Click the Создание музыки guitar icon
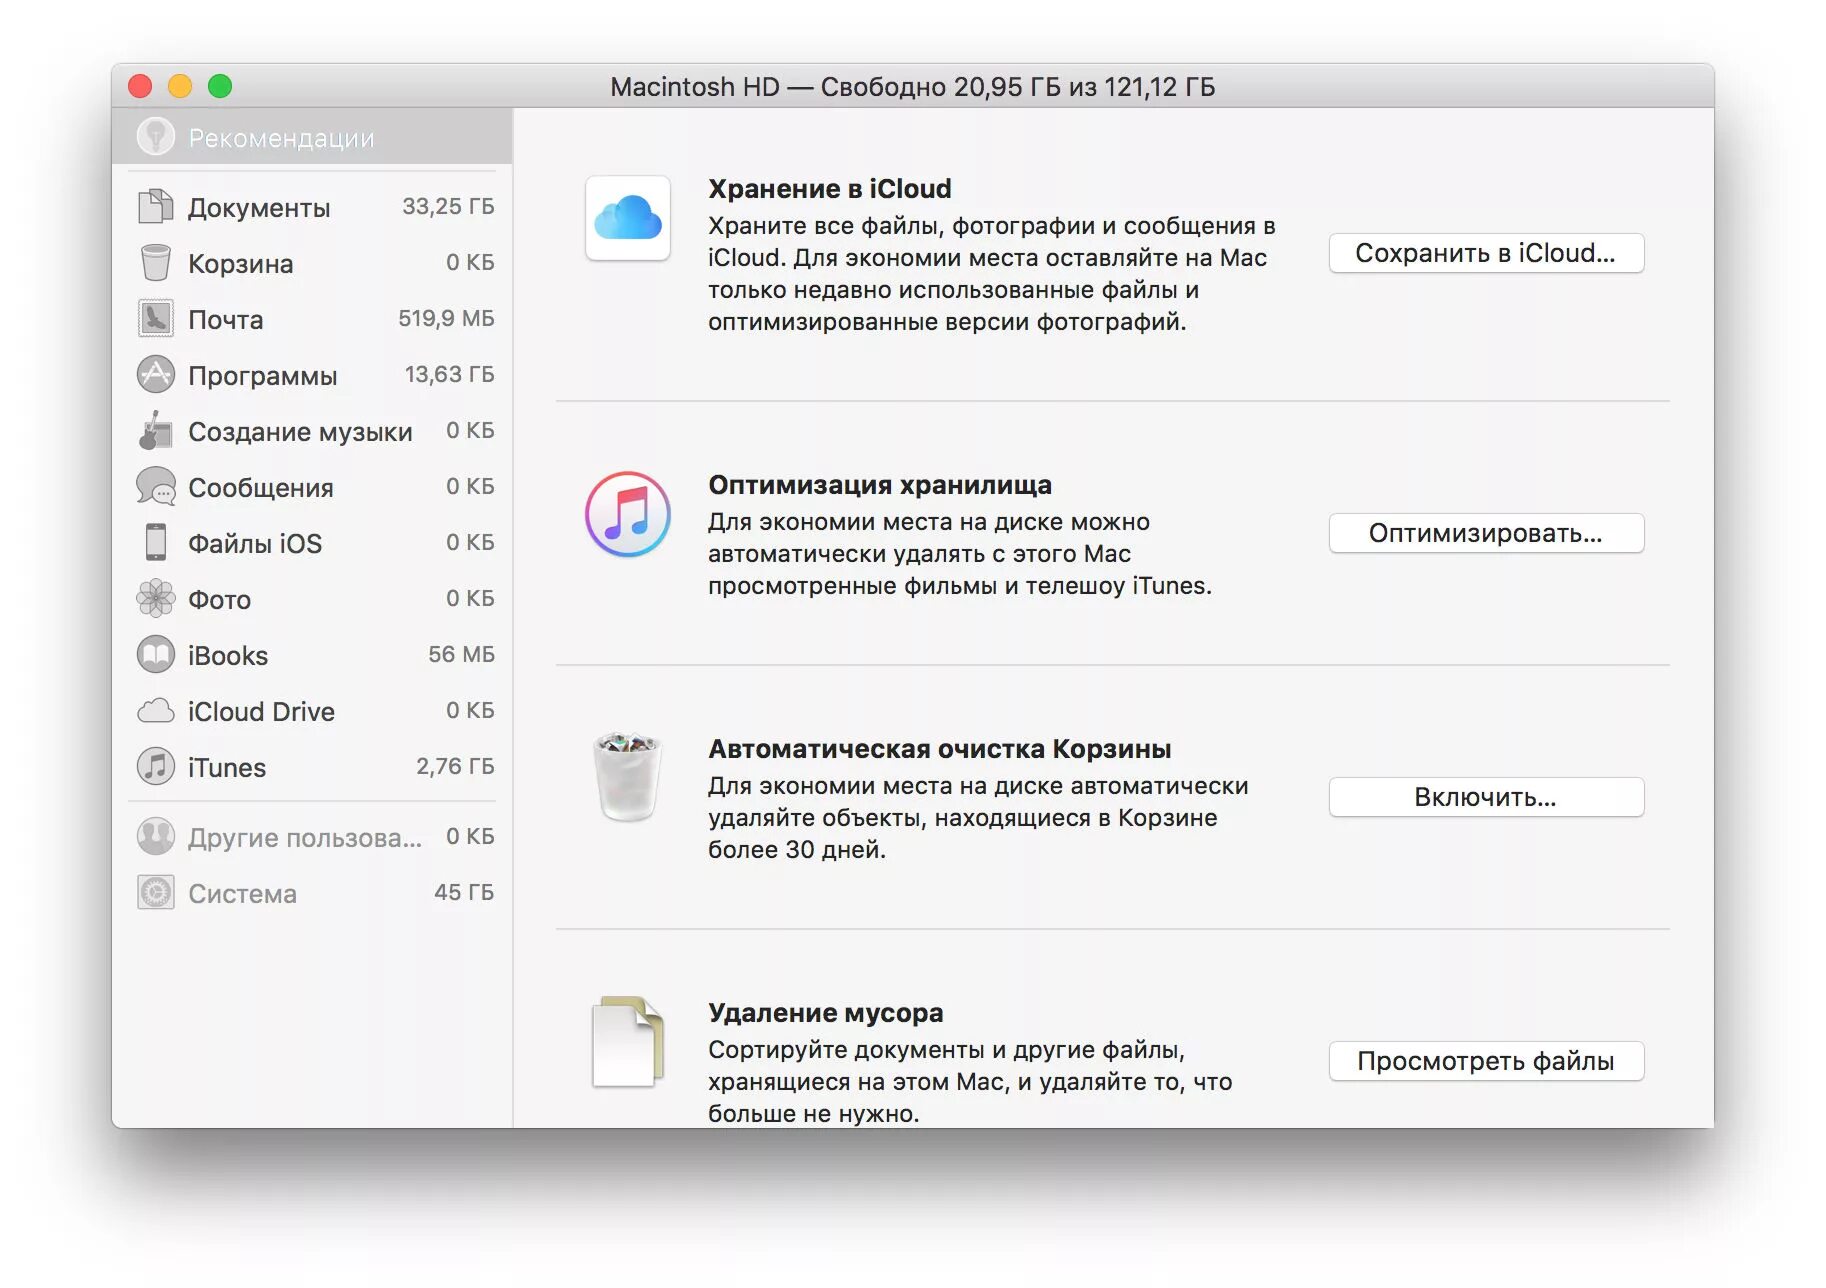 (155, 430)
